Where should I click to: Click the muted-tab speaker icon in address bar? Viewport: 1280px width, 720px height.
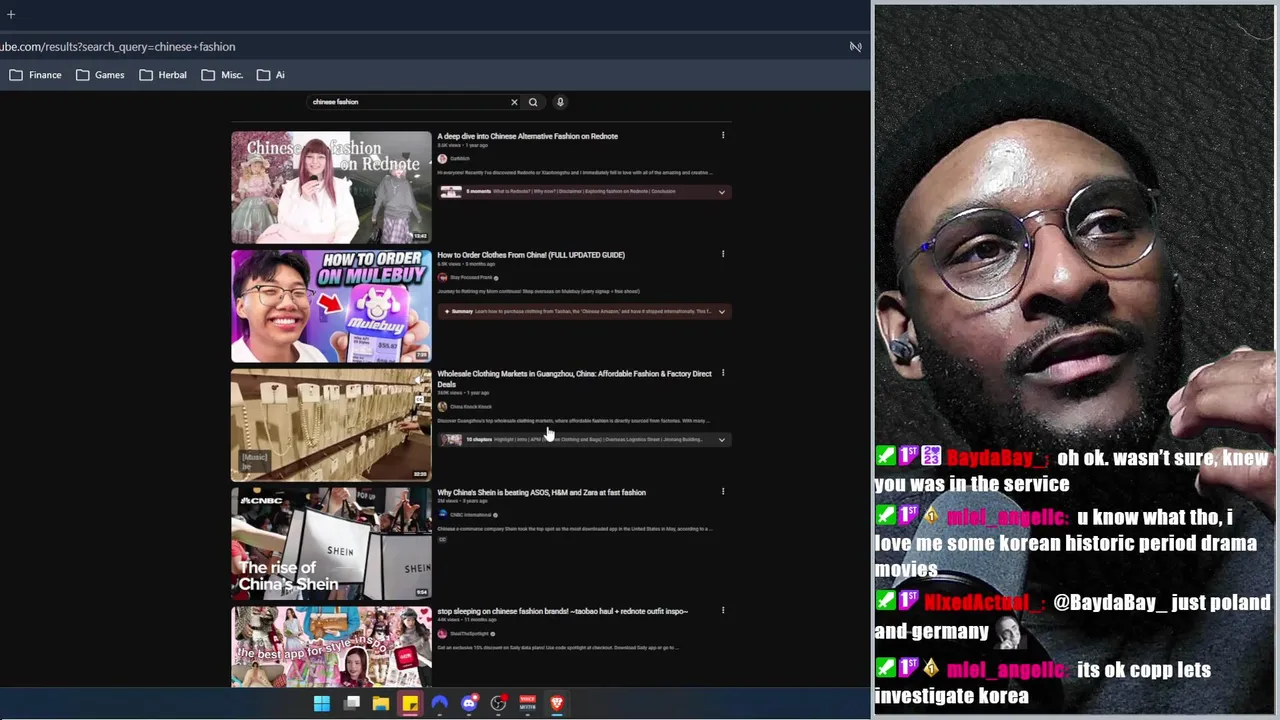(x=855, y=47)
